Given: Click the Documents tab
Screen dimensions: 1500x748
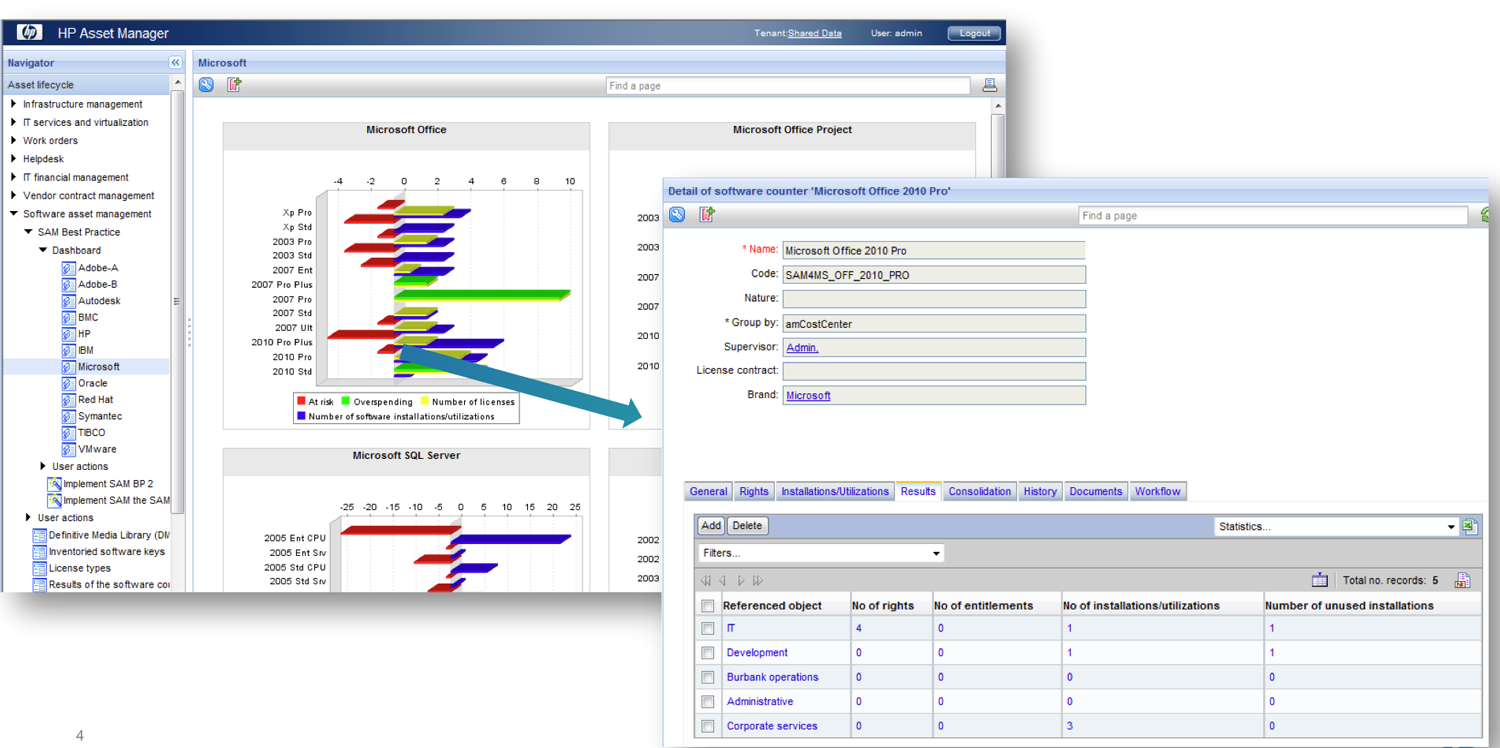Looking at the screenshot, I should click(x=1096, y=491).
